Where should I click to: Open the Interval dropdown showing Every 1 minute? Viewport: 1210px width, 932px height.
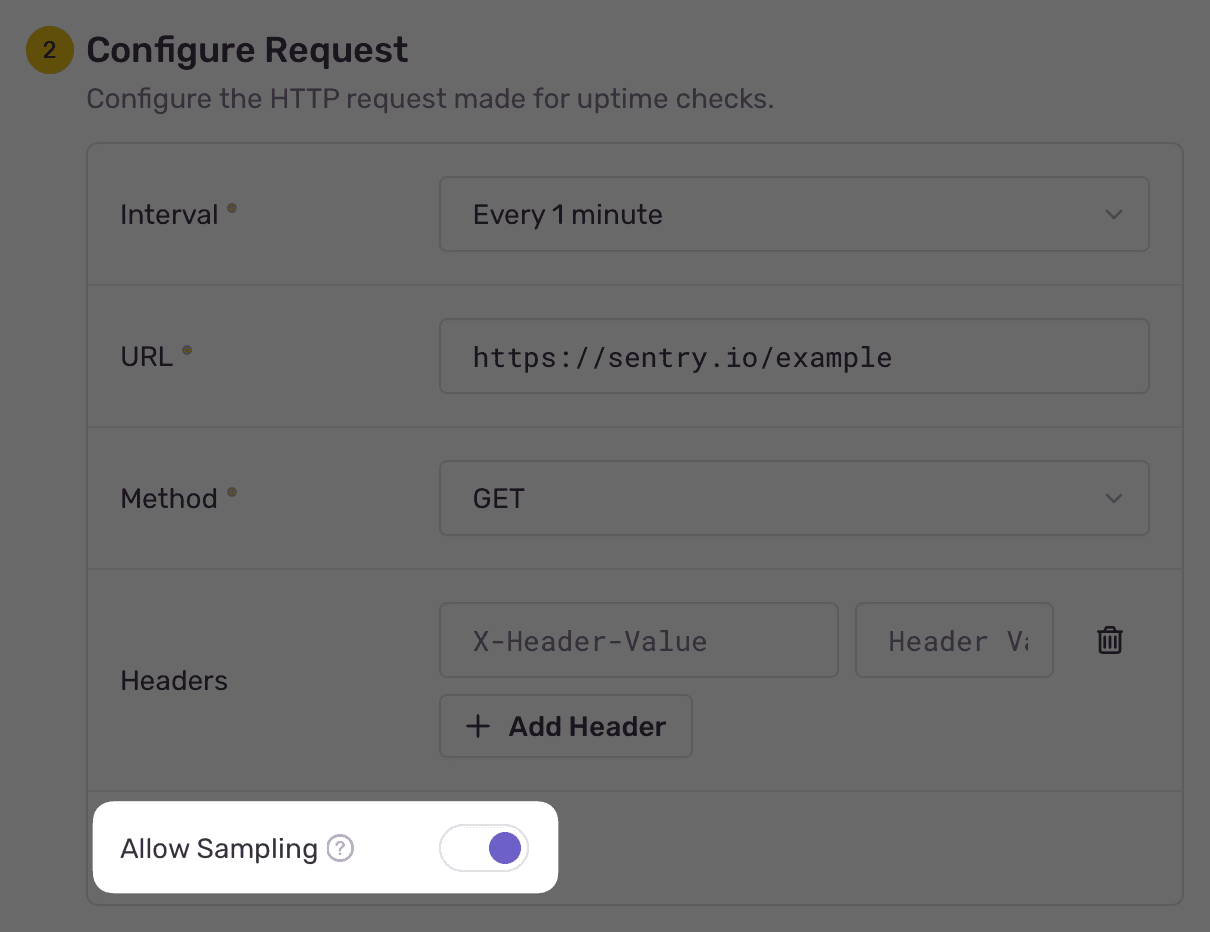click(x=794, y=214)
